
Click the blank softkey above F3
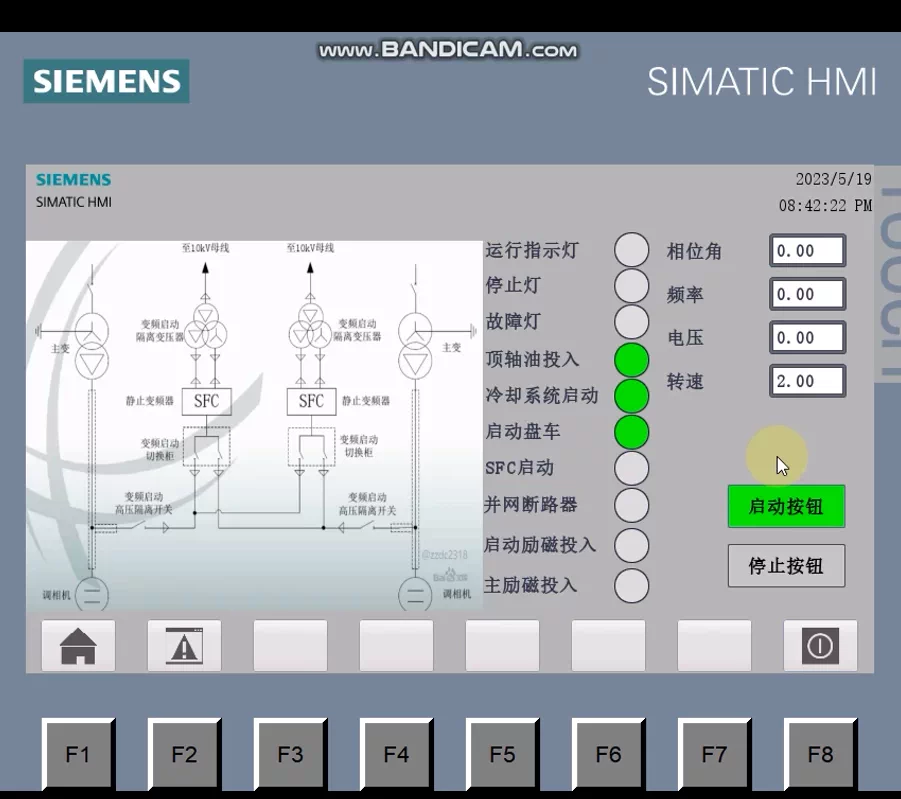290,646
